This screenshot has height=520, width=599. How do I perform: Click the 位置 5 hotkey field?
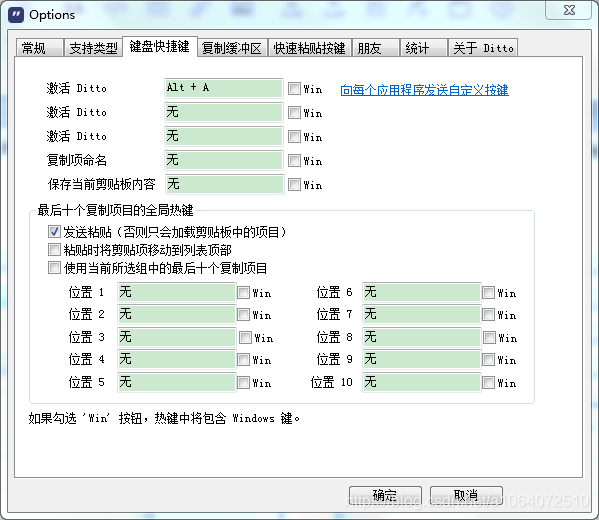click(176, 382)
